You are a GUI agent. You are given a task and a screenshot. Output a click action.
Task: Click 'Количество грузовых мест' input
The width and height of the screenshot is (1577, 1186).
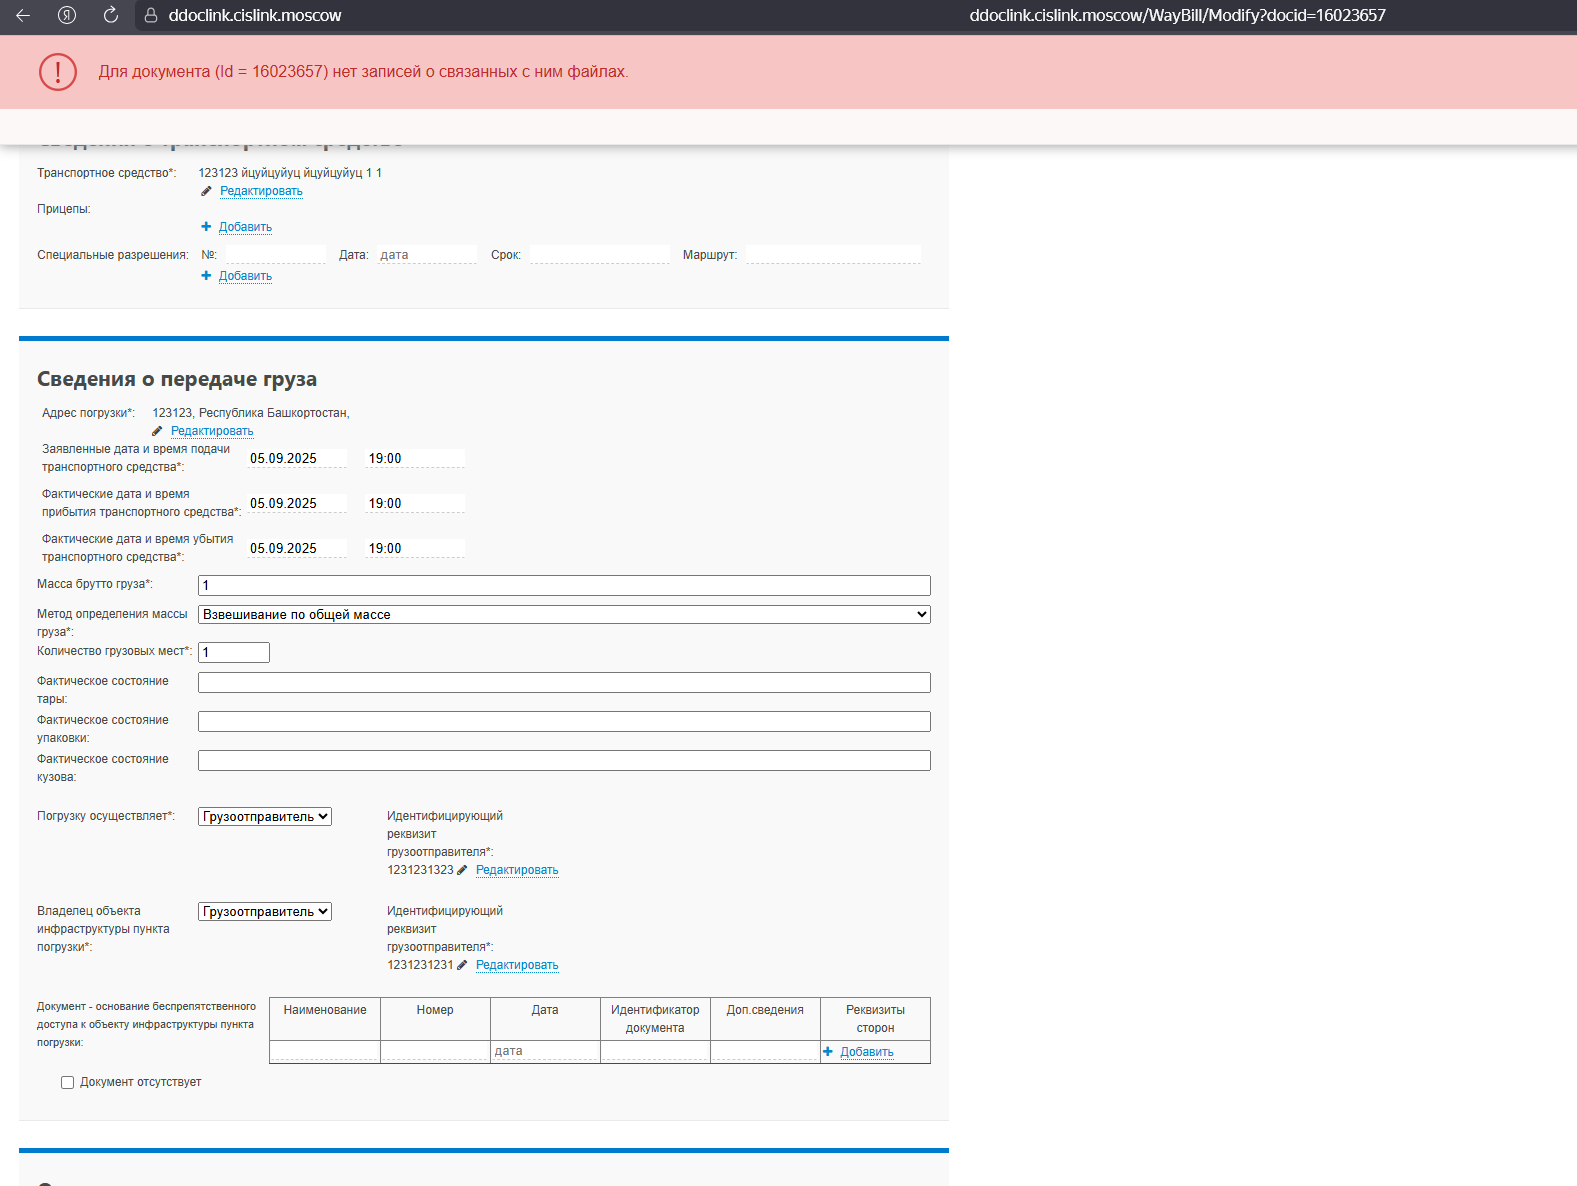[x=234, y=653]
